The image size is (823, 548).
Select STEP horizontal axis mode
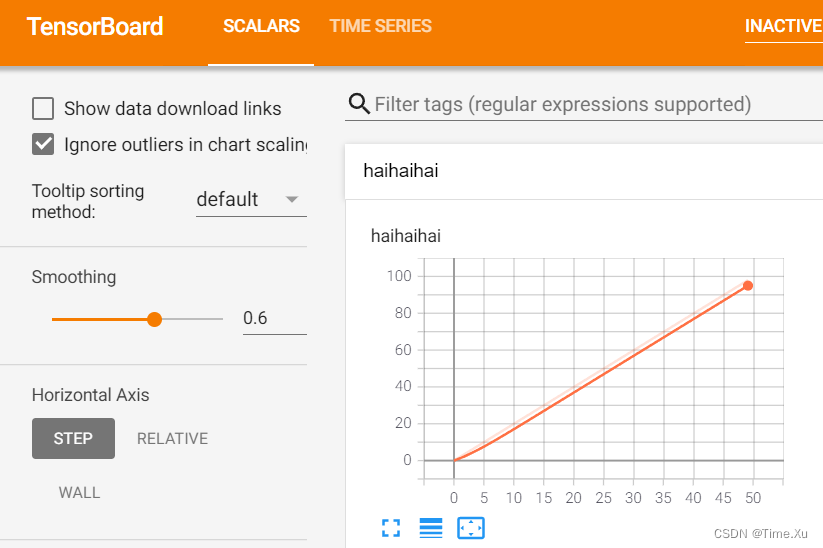click(73, 438)
